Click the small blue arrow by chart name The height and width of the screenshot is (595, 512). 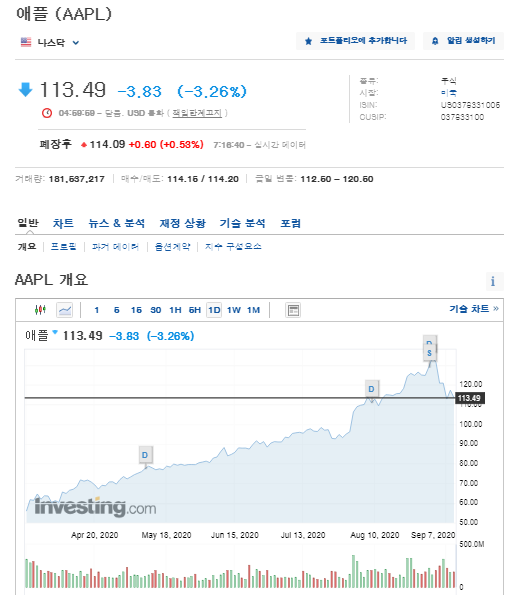[55, 332]
